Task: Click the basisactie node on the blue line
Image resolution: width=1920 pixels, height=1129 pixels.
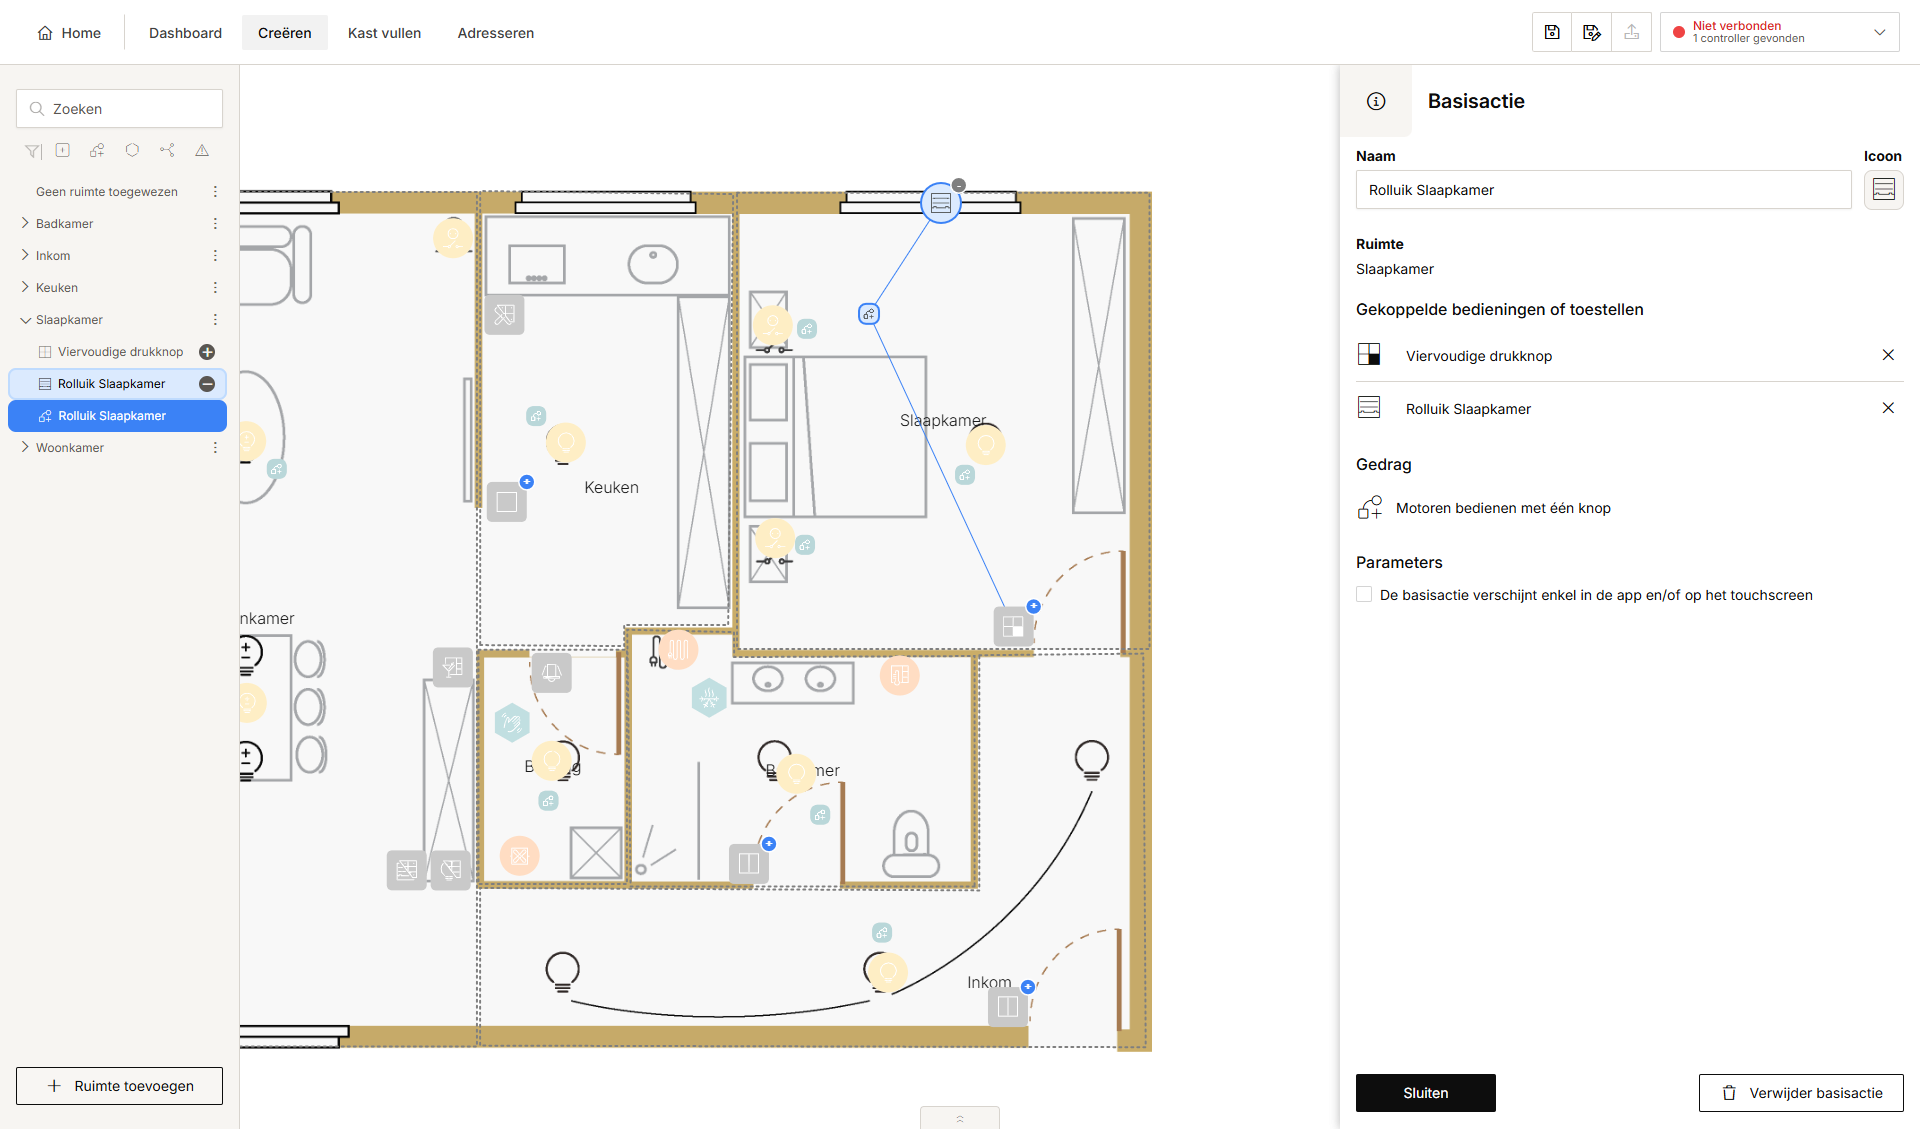Action: 869,314
